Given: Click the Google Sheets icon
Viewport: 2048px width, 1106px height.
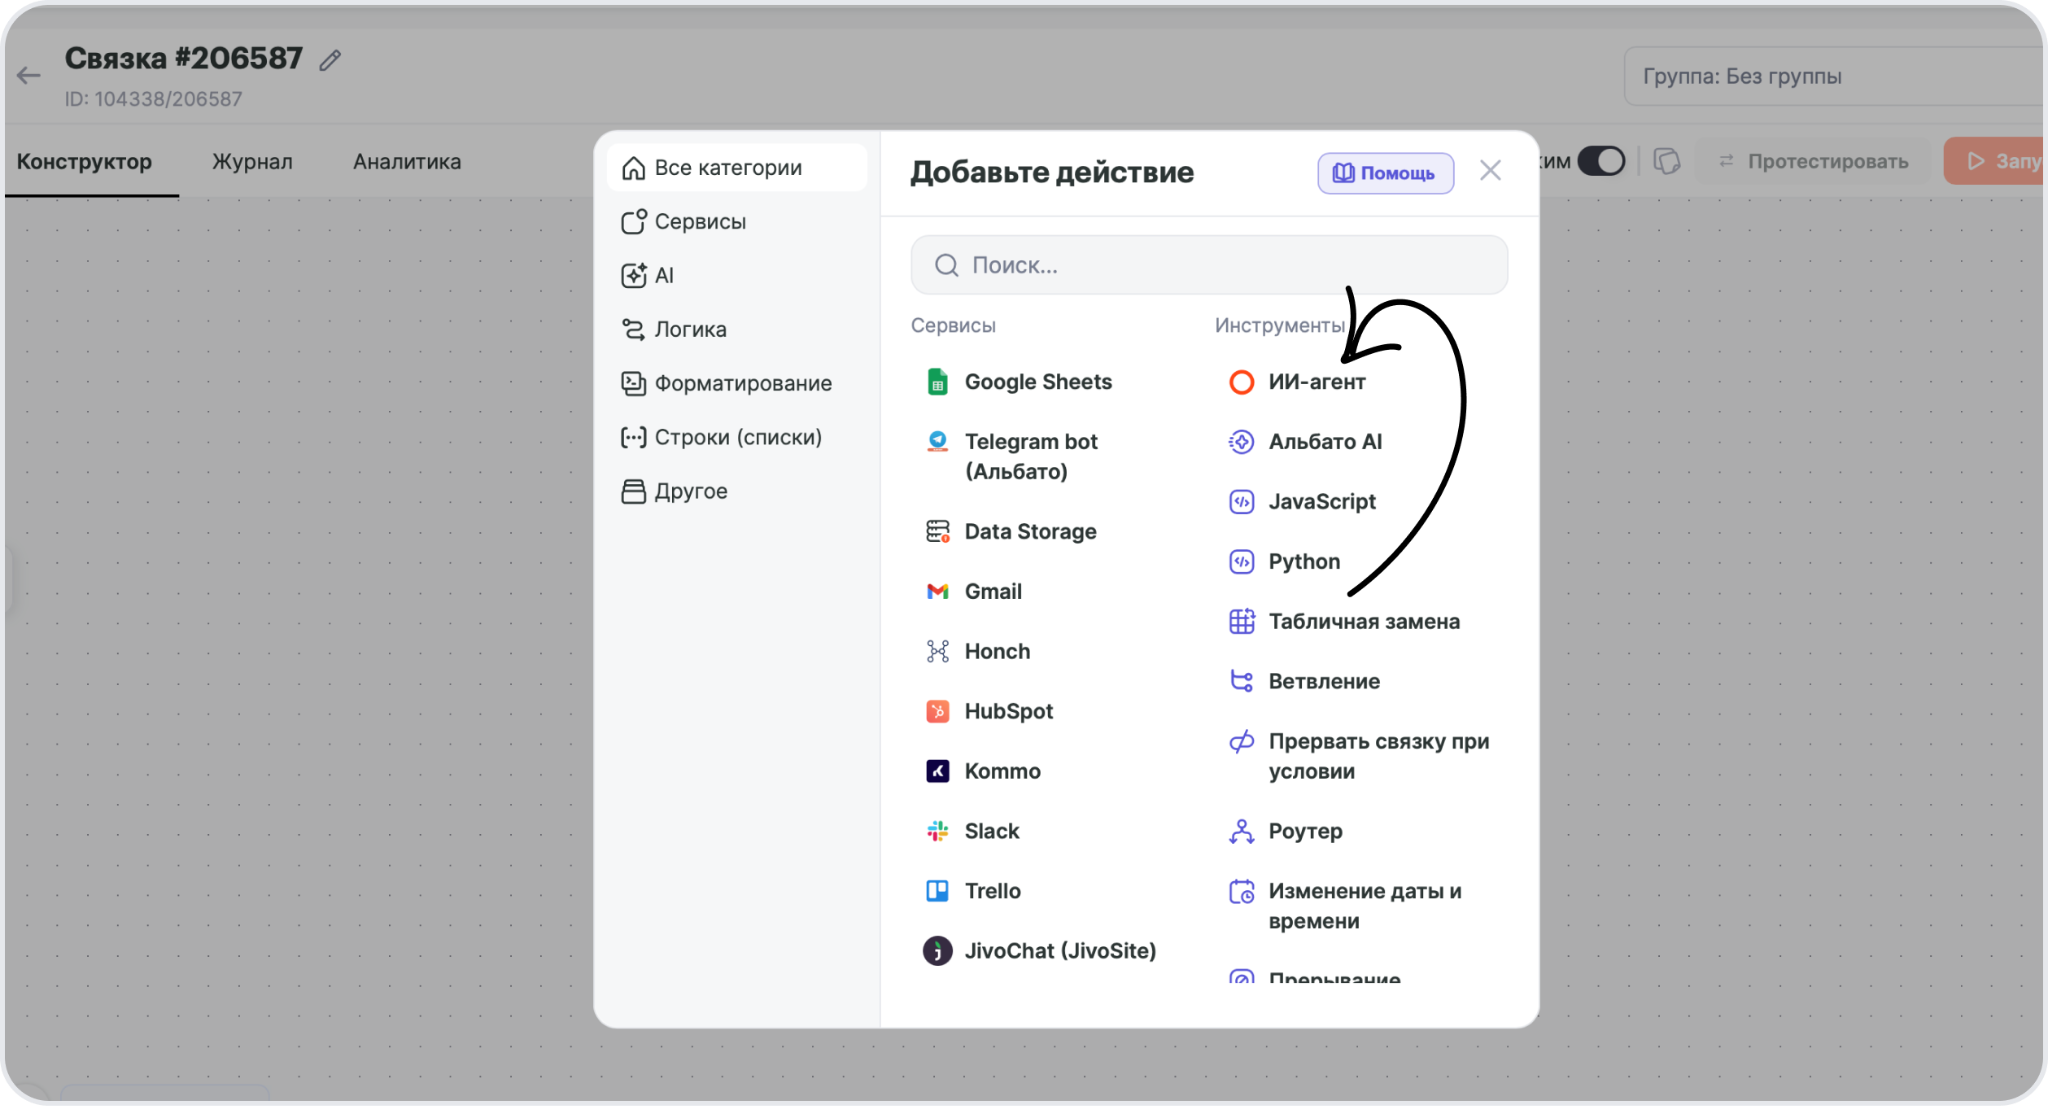Looking at the screenshot, I should (x=937, y=382).
